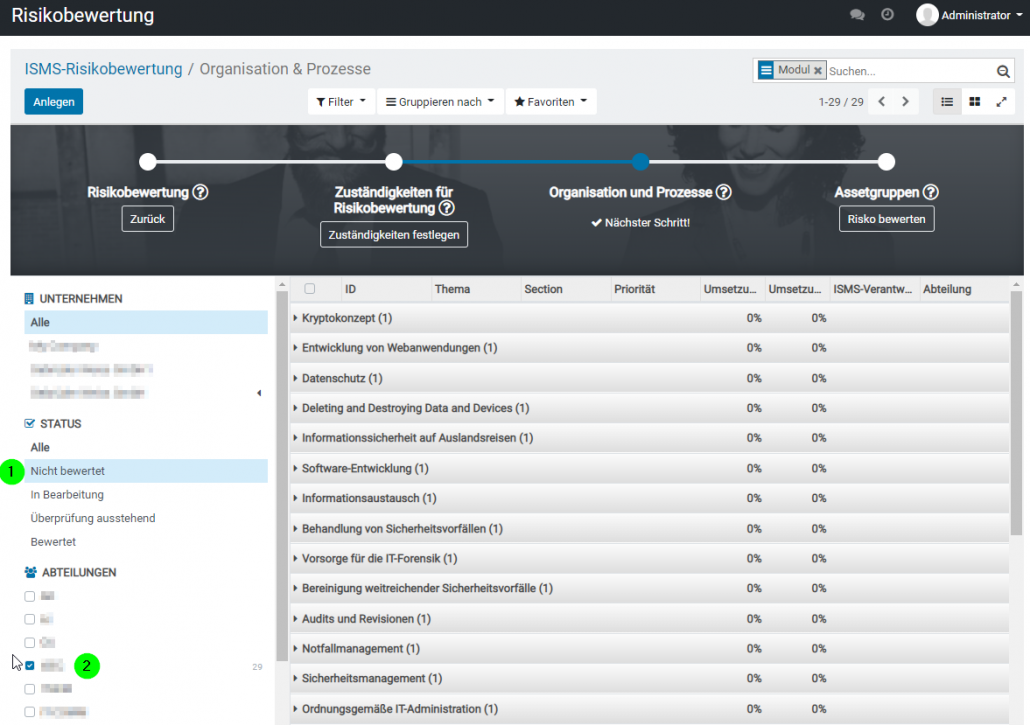Uncheck the checked department with 29 records
Viewport: 1030px width, 725px height.
pos(30,665)
